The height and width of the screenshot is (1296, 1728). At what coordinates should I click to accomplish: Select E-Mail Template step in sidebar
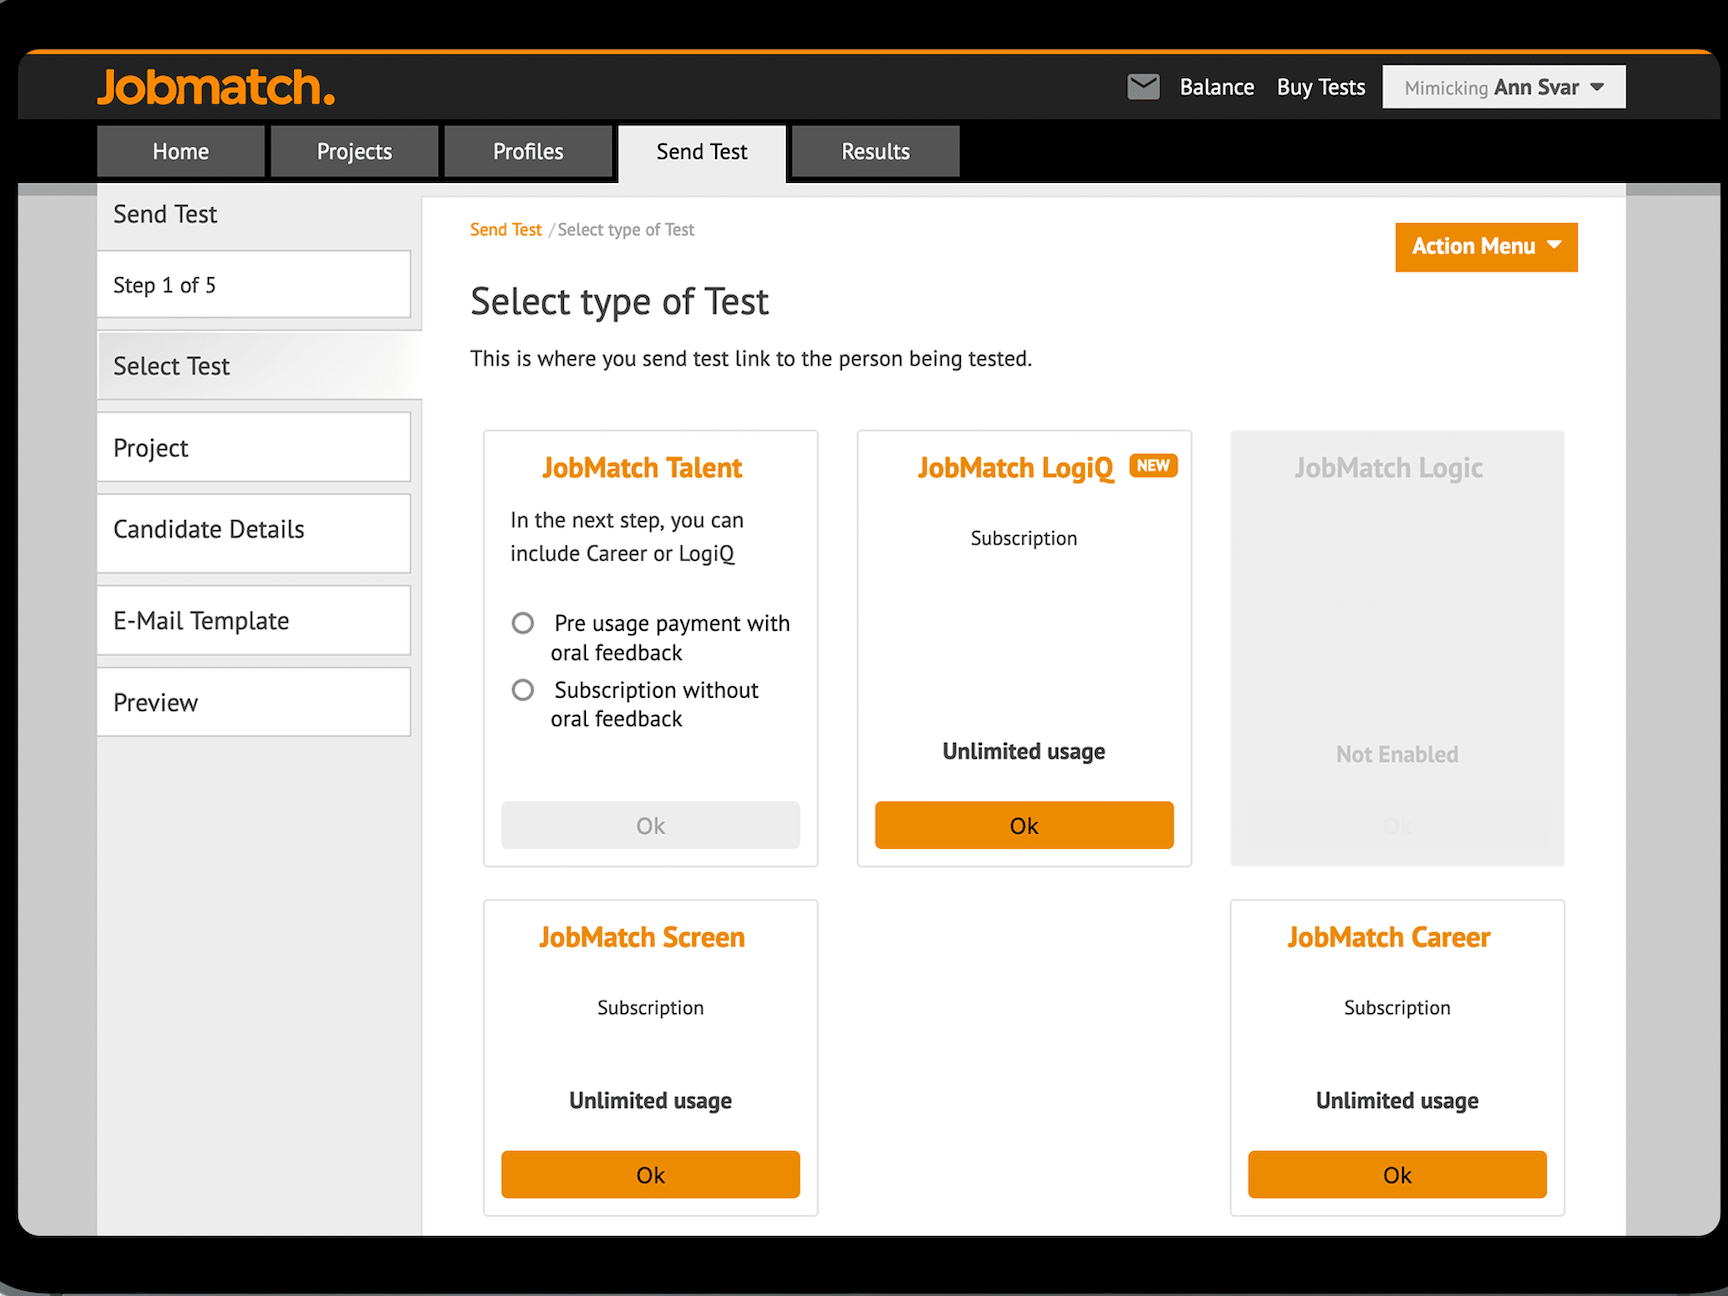[x=254, y=621]
